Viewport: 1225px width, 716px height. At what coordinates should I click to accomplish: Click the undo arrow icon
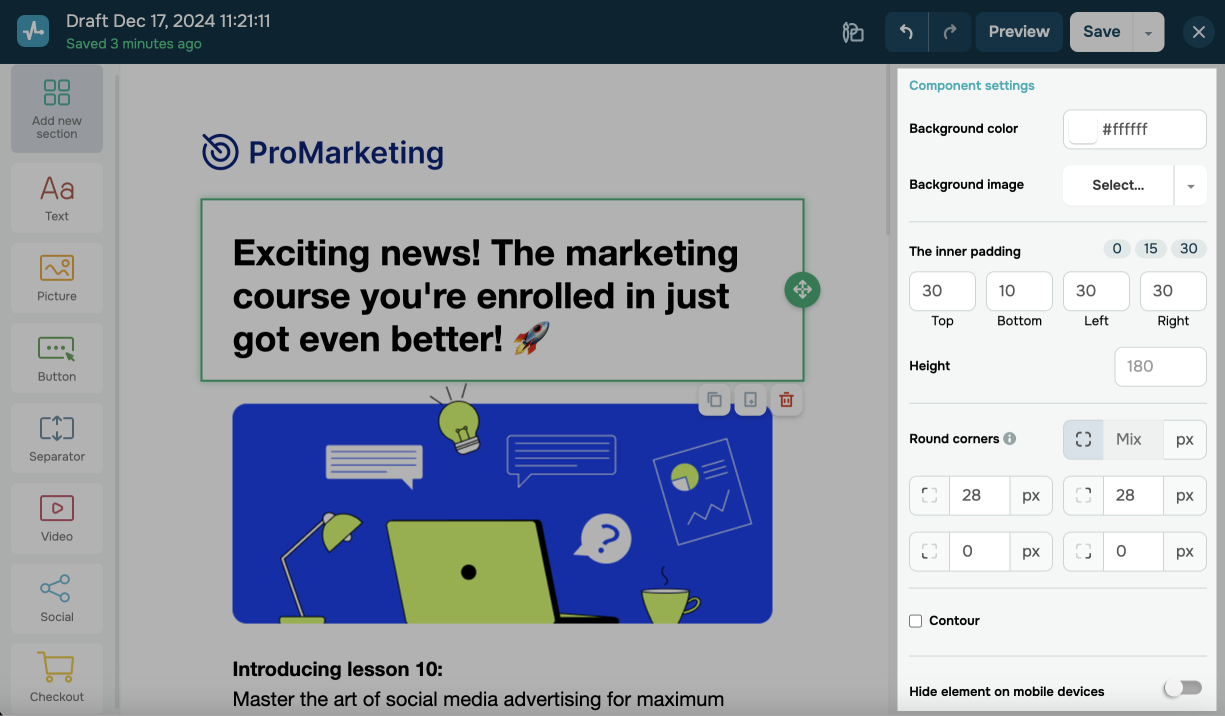coord(906,32)
